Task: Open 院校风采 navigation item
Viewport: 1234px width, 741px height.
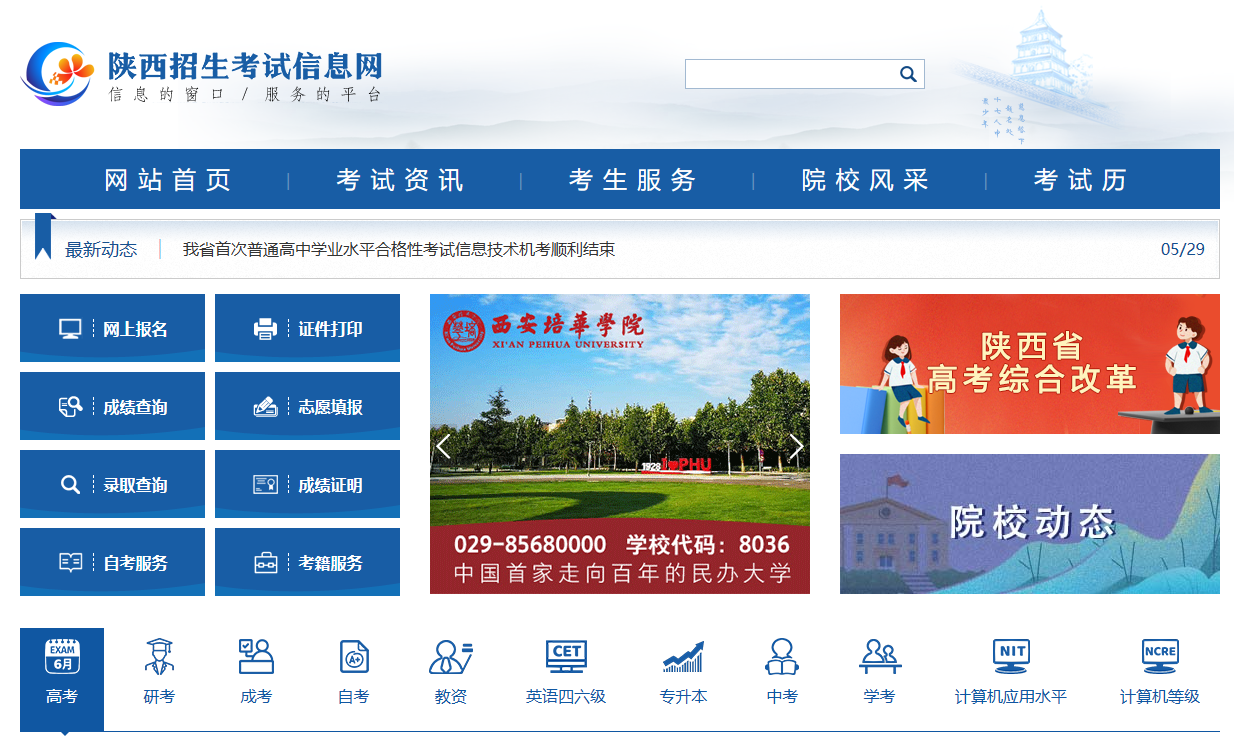Action: point(865,180)
